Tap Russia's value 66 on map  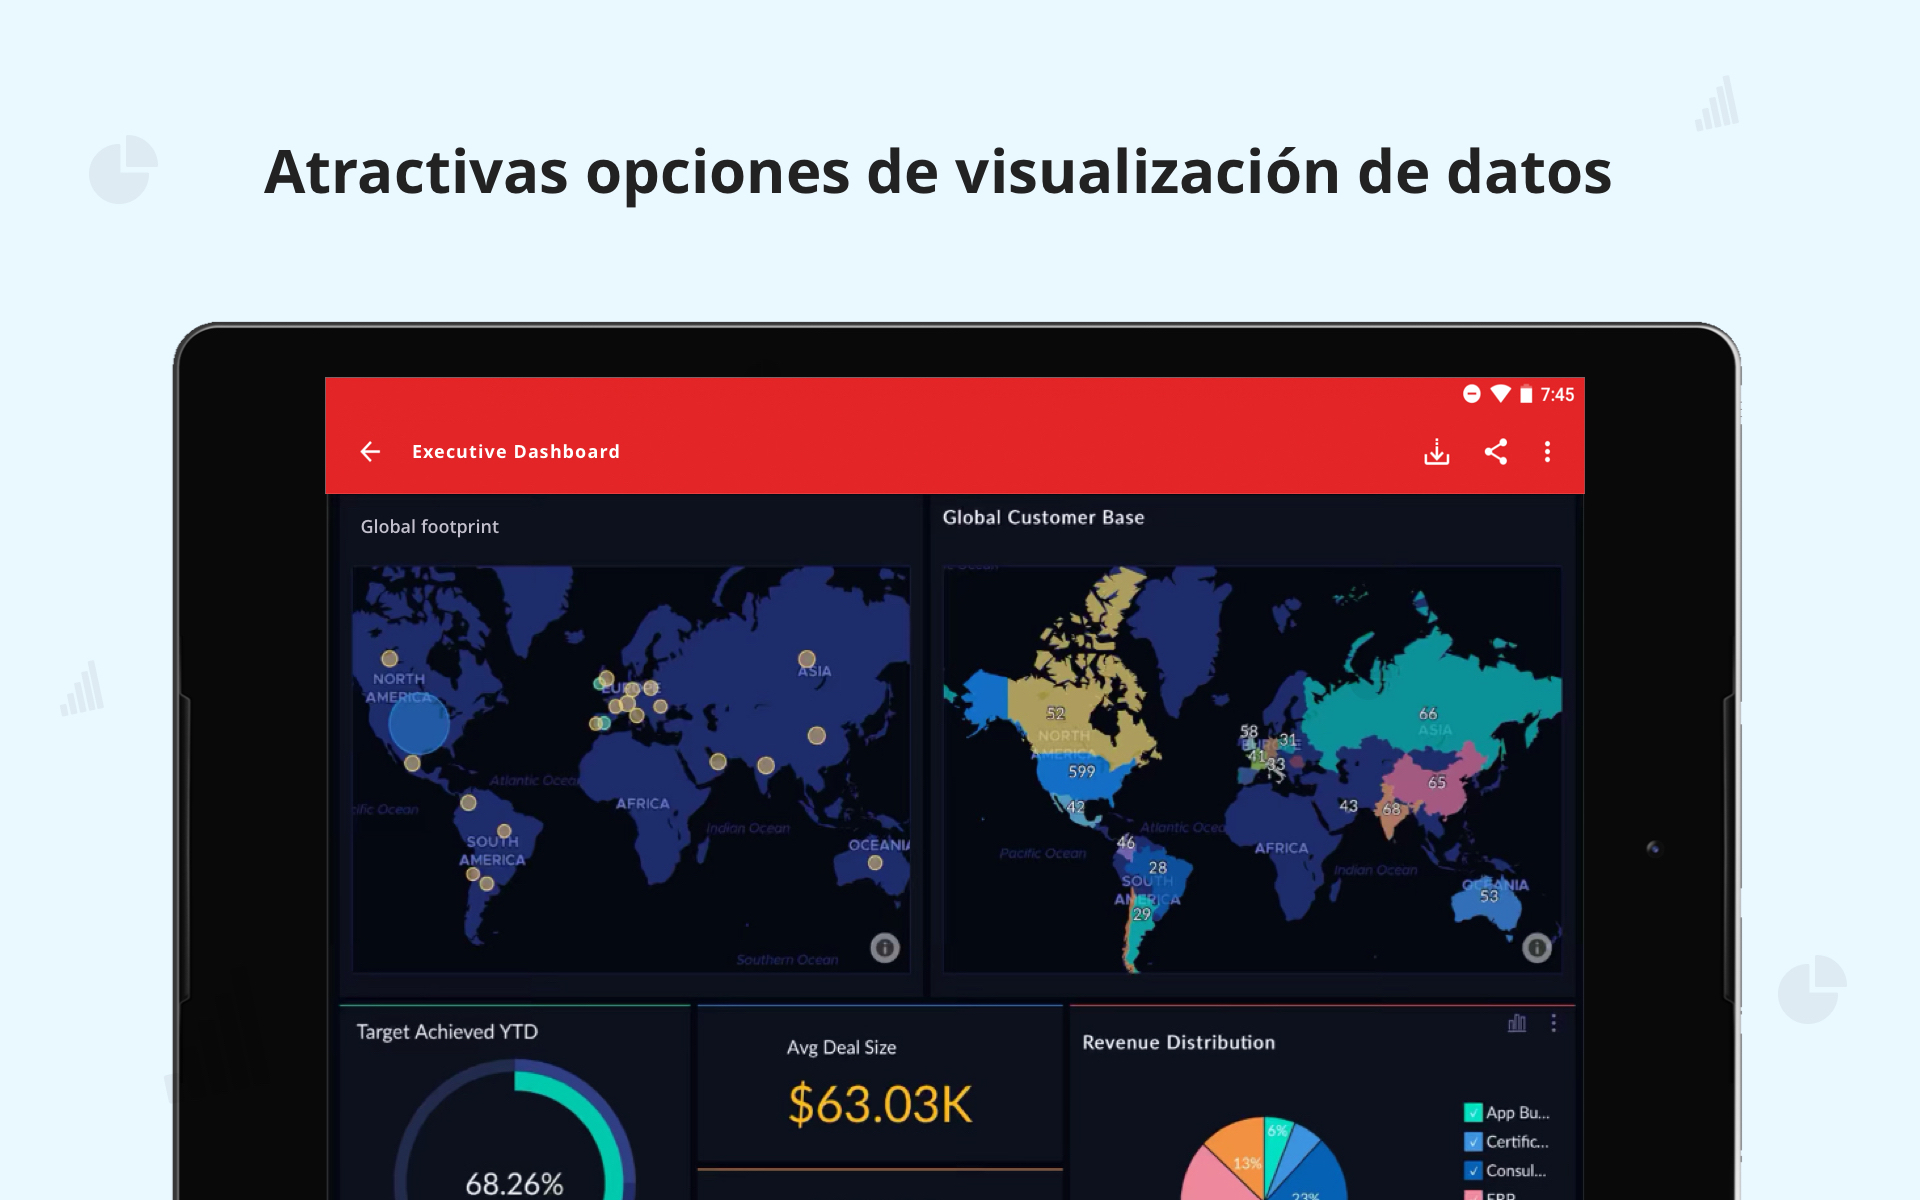[x=1428, y=713]
